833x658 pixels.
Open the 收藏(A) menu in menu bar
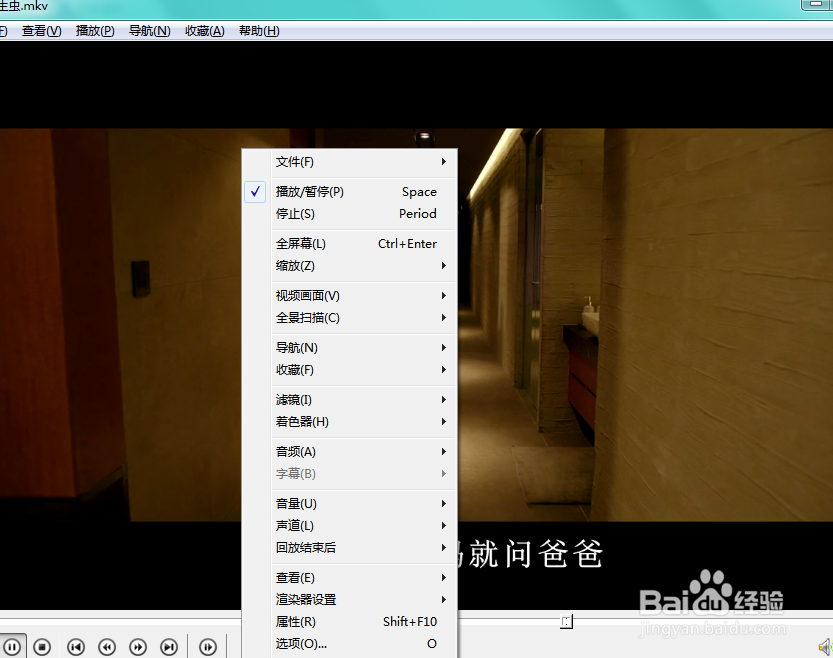[205, 31]
